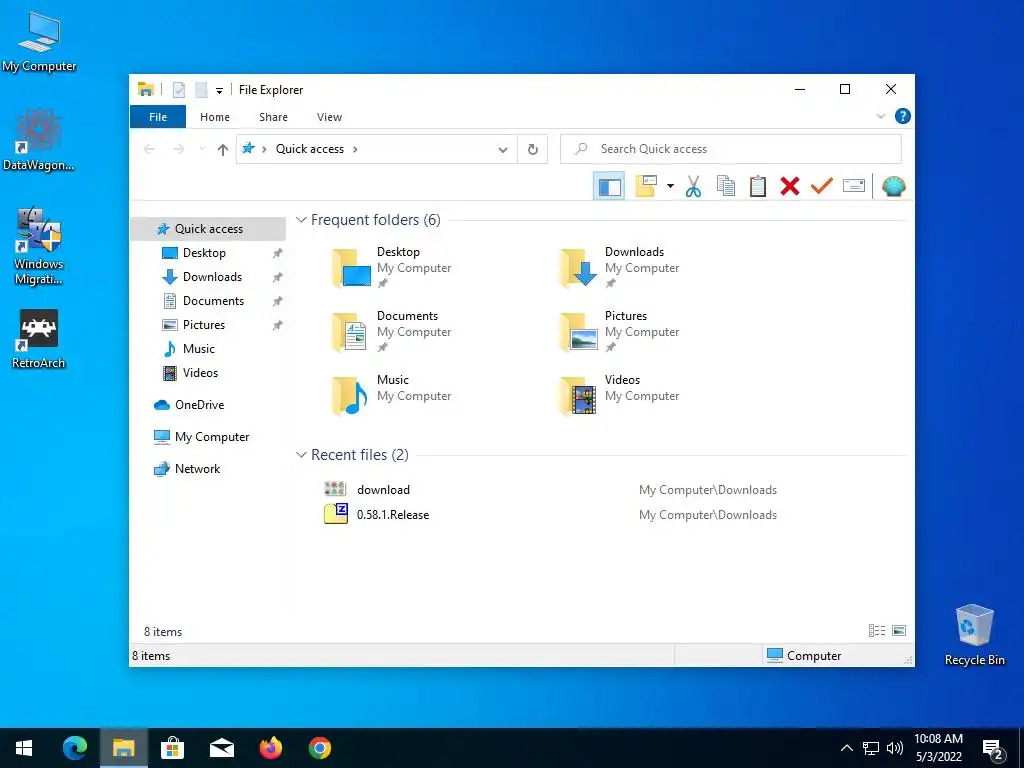Expand the chevron after Quick access in address bar
The width and height of the screenshot is (1024, 768).
click(355, 150)
